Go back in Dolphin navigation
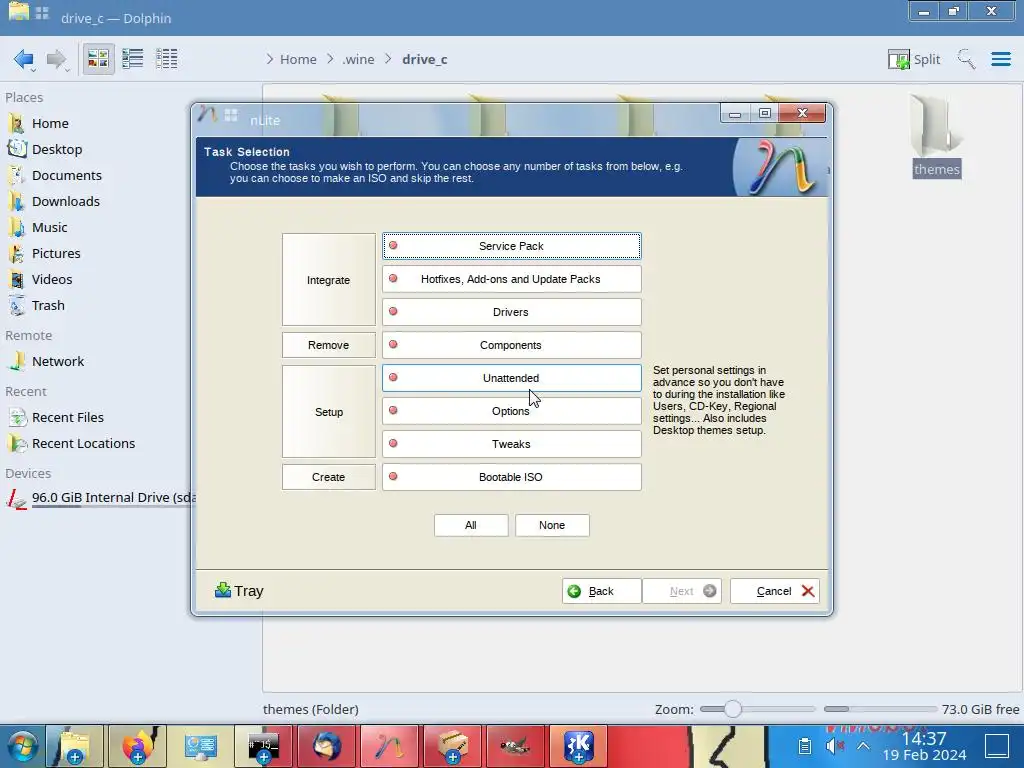Image resolution: width=1024 pixels, height=768 pixels. point(24,59)
